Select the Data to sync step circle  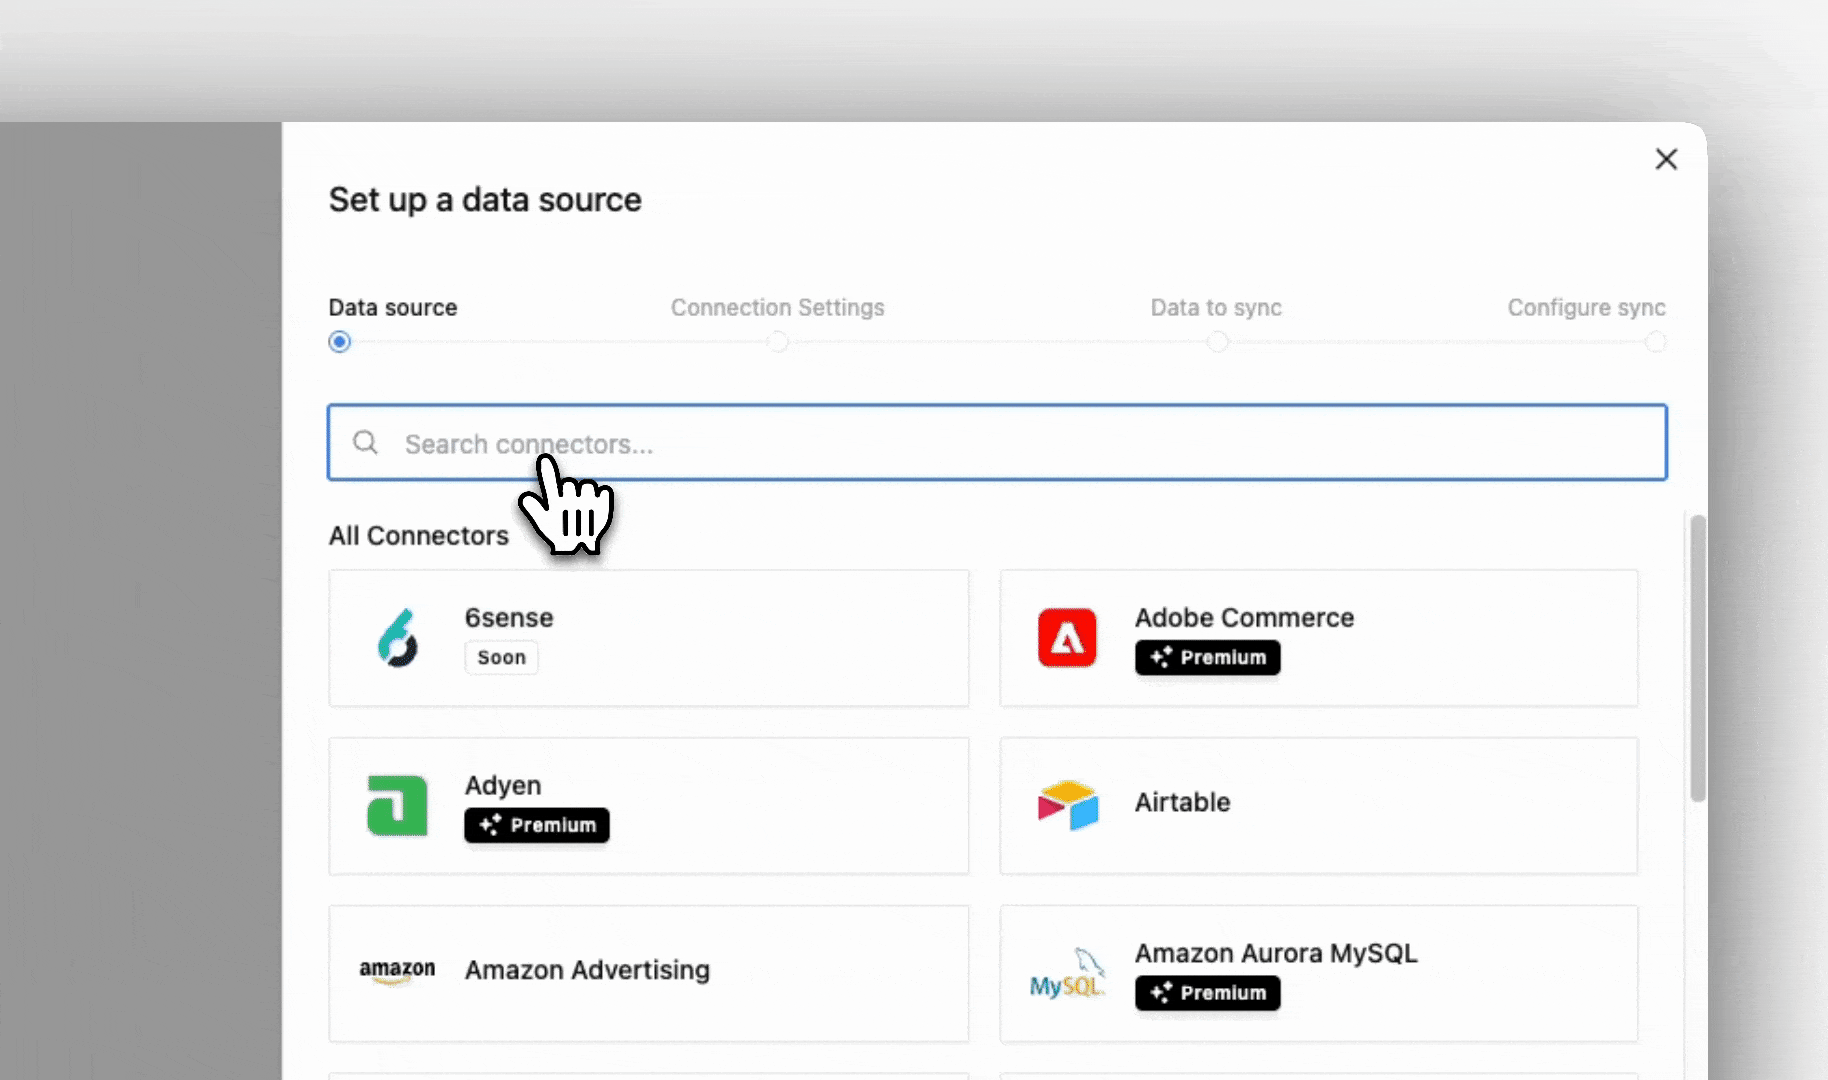click(1217, 342)
